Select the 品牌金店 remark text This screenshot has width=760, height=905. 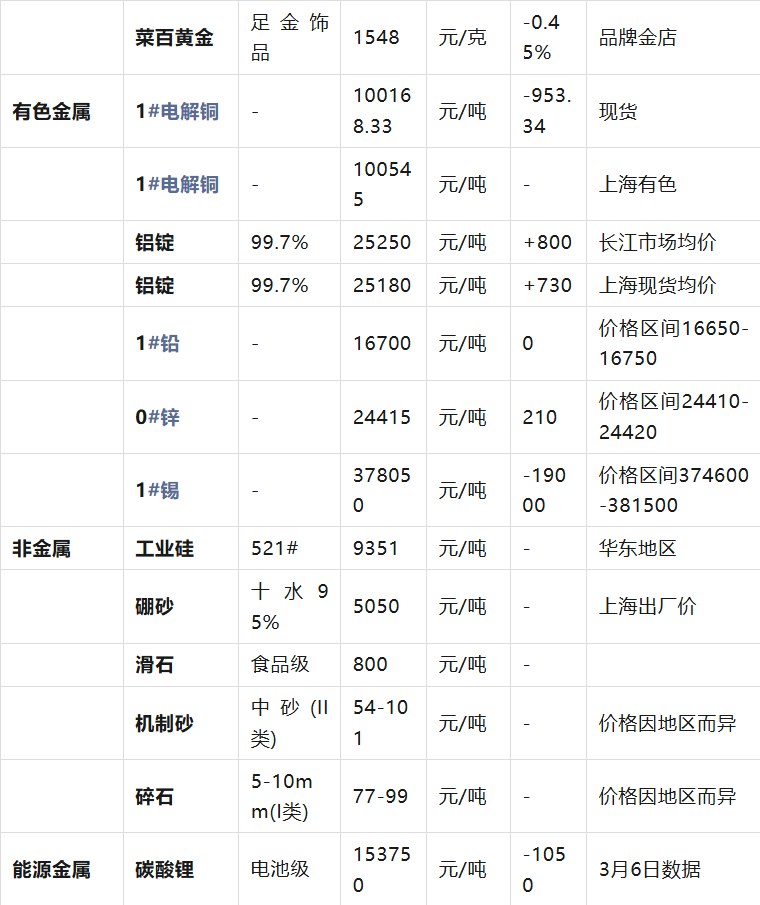637,38
